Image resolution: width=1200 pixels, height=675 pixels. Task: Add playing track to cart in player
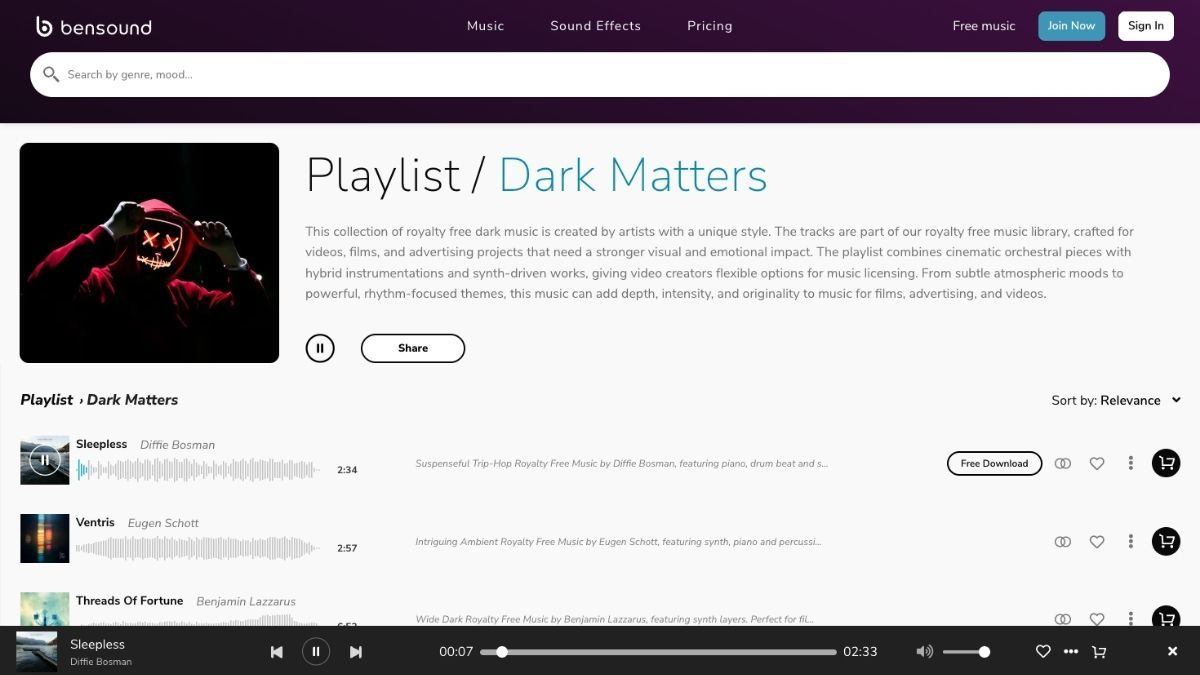coord(1099,652)
